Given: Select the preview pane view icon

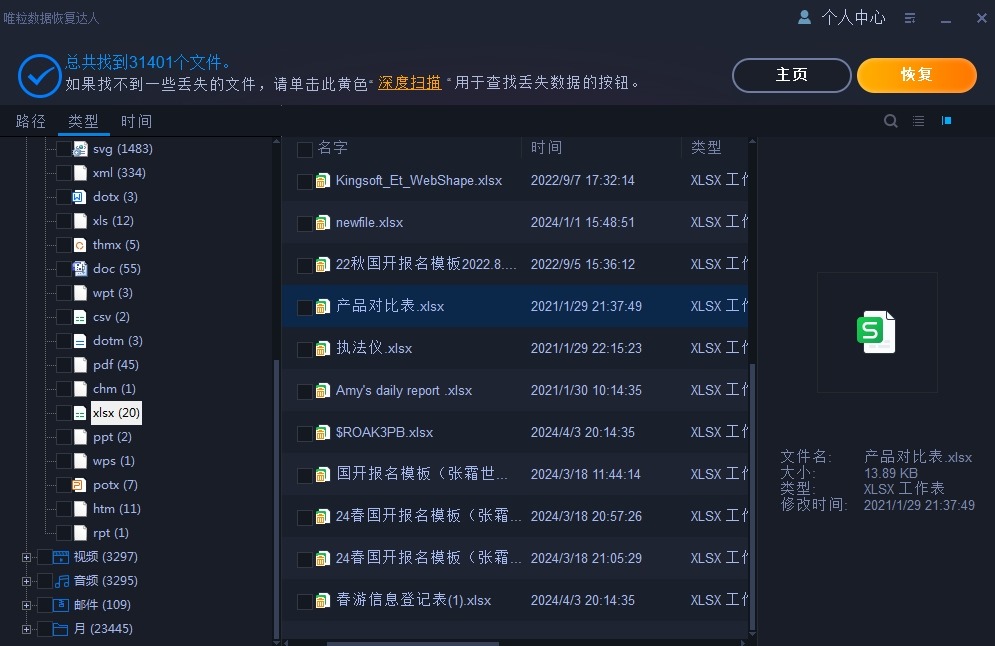Looking at the screenshot, I should point(946,121).
